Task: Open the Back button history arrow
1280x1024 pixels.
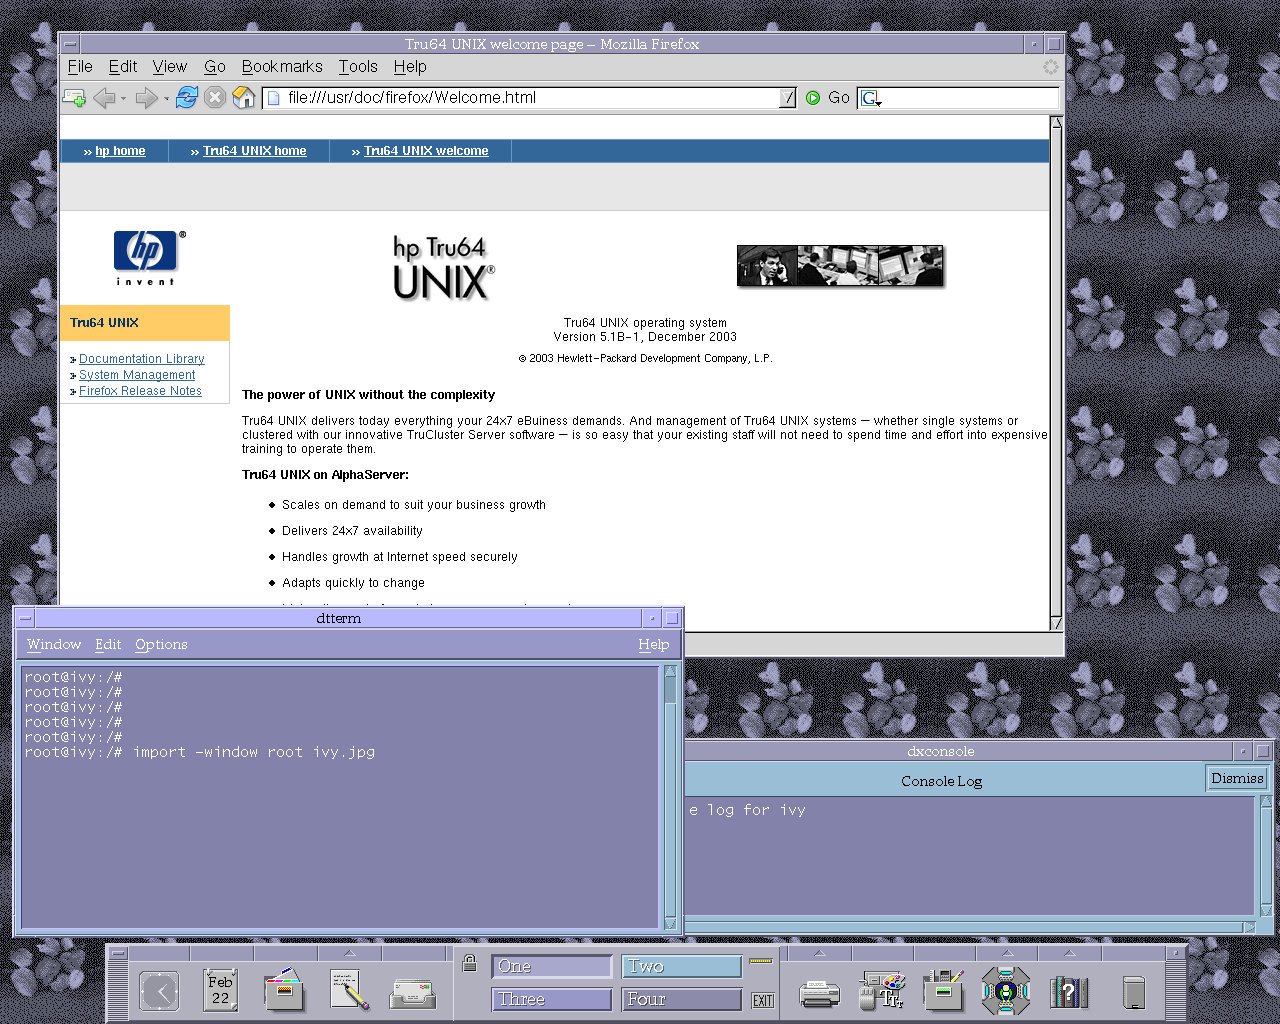Action: tap(123, 98)
